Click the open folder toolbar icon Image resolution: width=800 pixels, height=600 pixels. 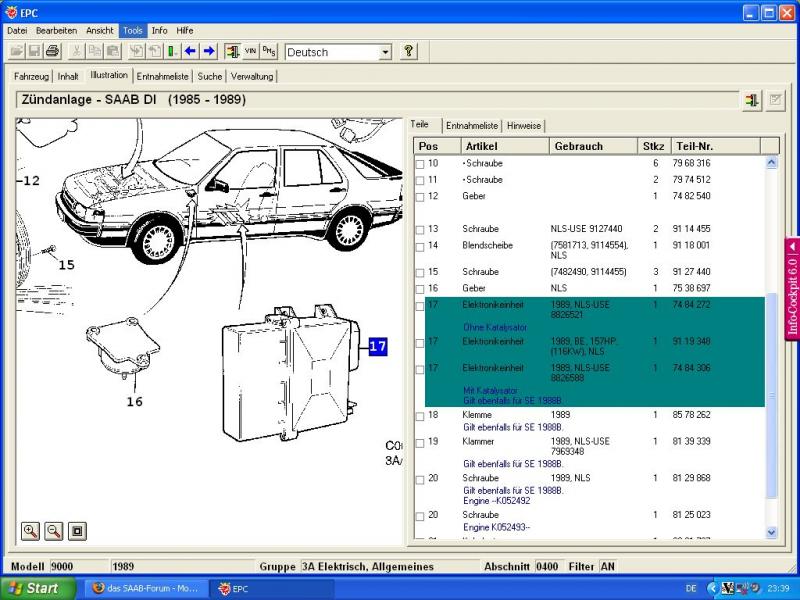point(17,51)
